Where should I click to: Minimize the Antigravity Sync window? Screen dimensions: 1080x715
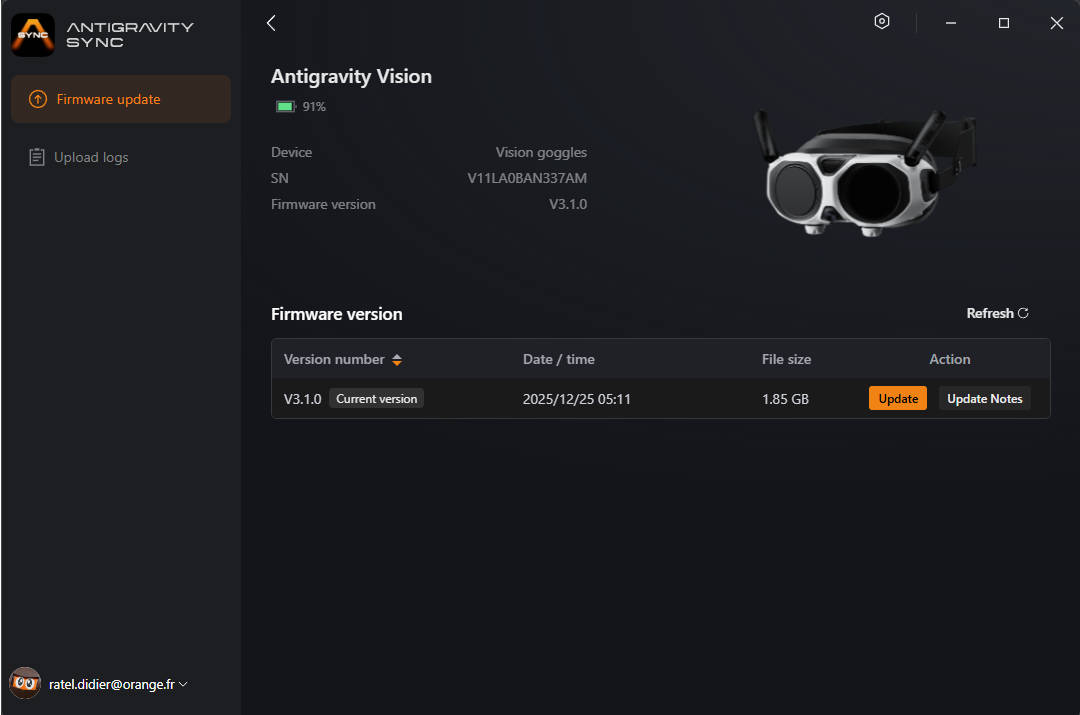(951, 23)
